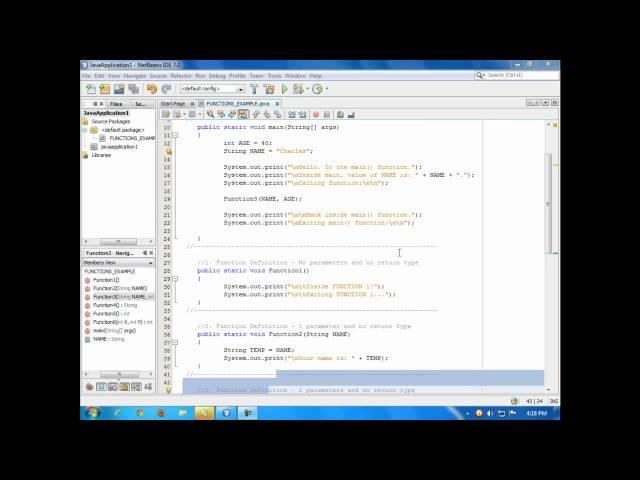Click the Projects panel horizontal scrollbar
The width and height of the screenshot is (640, 480).
[x=118, y=242]
